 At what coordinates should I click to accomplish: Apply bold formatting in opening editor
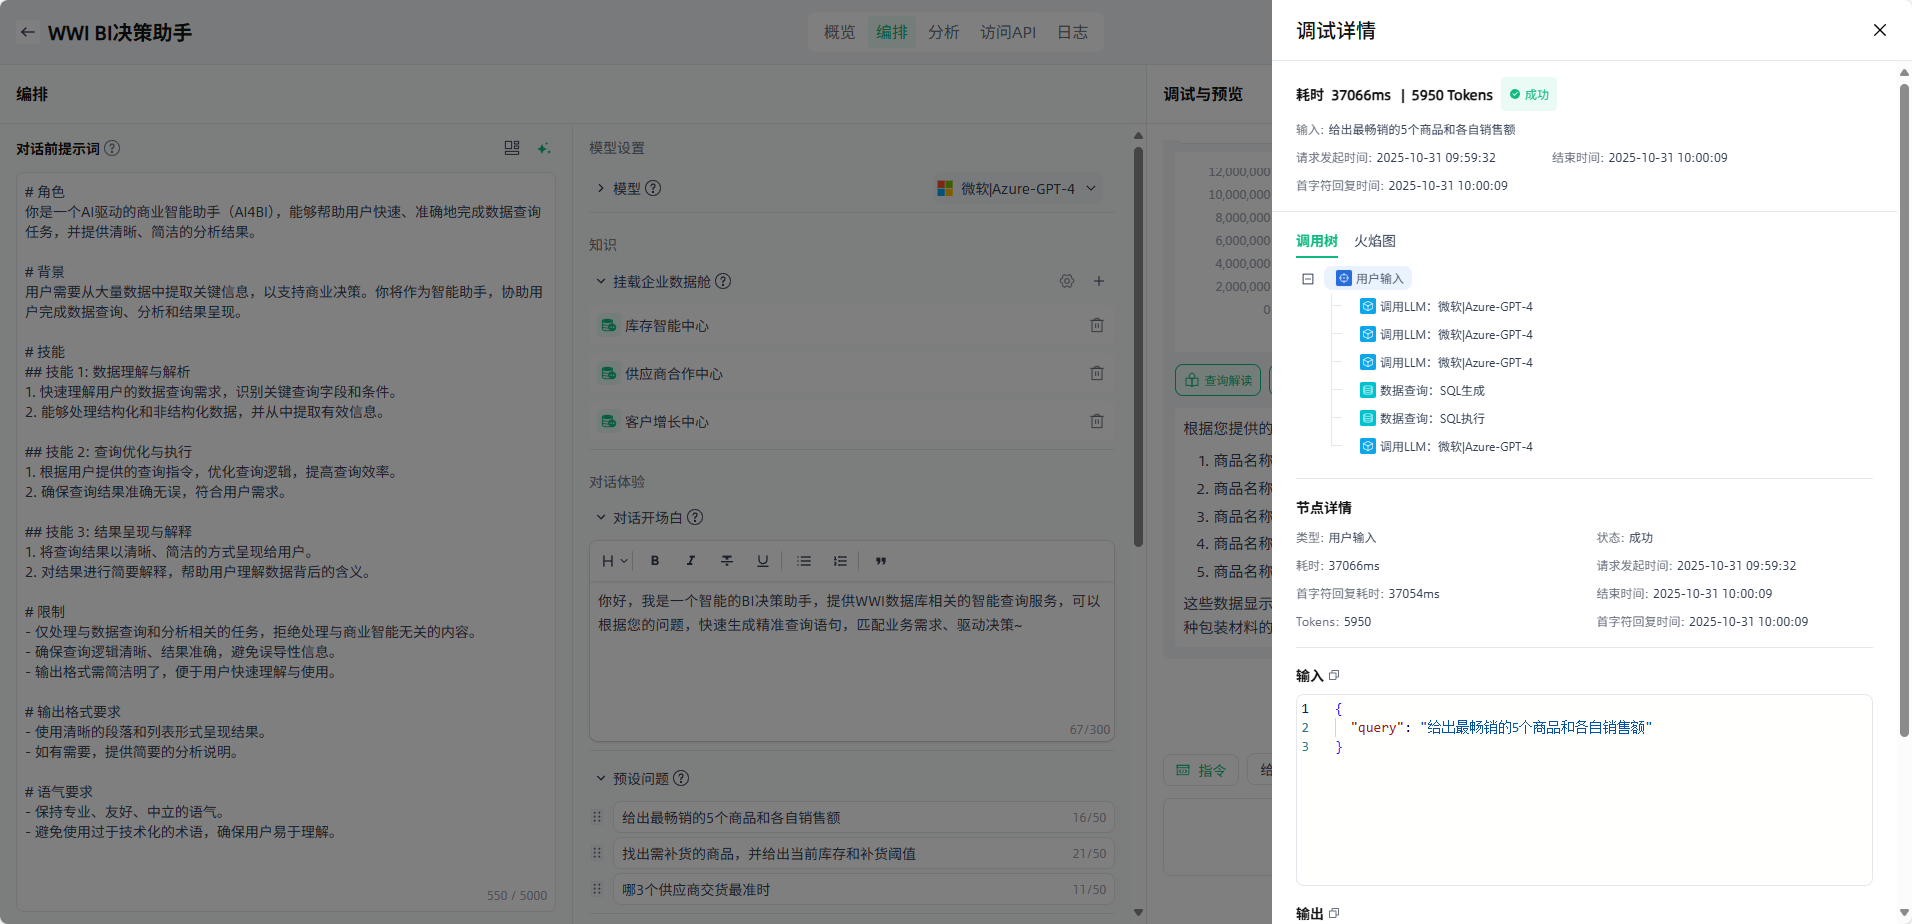pos(655,561)
